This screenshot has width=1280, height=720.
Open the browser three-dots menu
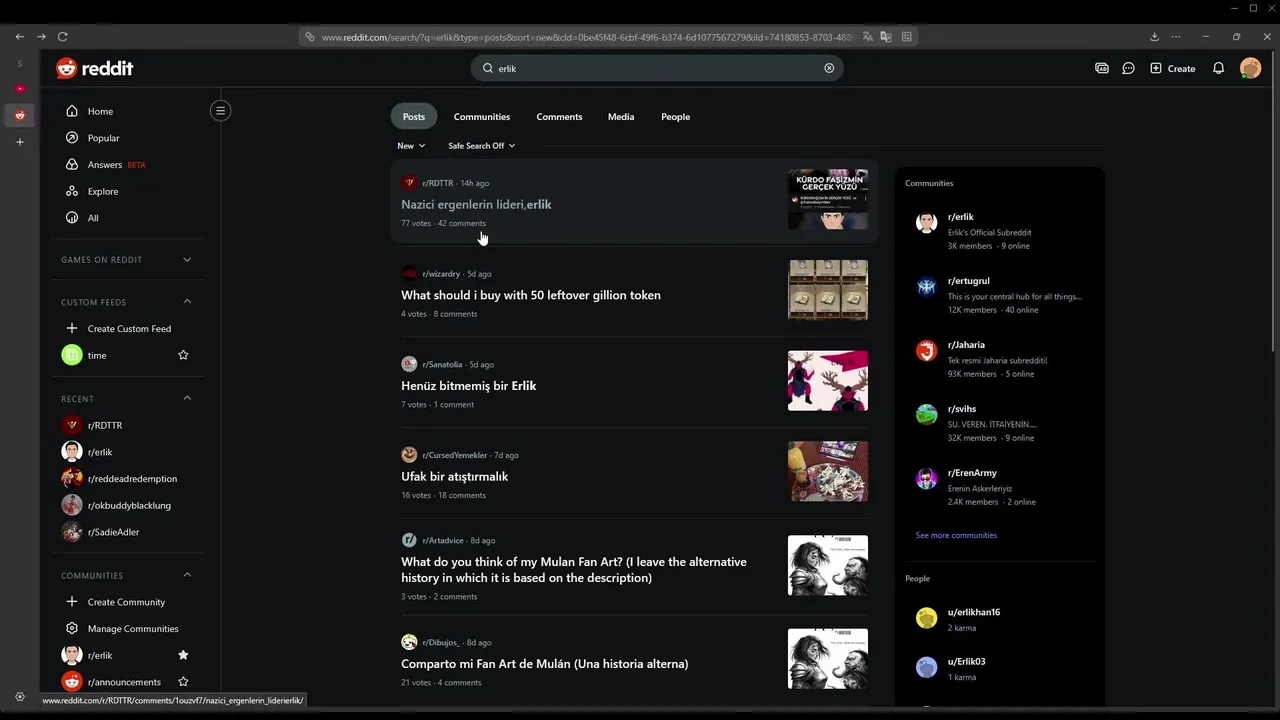tap(1176, 37)
